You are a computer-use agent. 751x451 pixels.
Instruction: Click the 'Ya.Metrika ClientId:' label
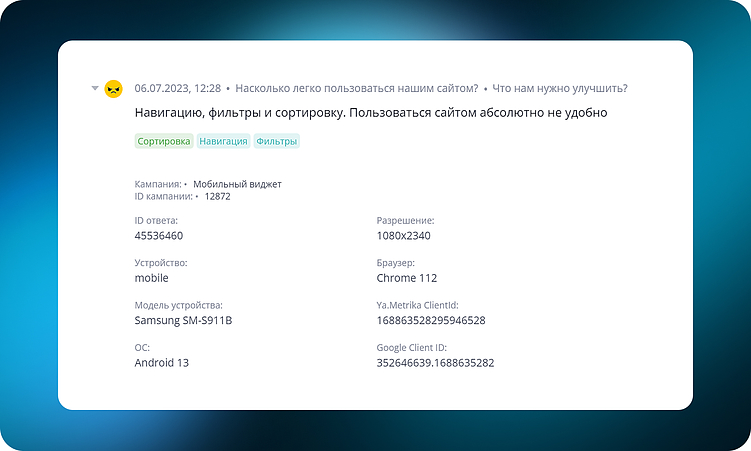point(418,305)
